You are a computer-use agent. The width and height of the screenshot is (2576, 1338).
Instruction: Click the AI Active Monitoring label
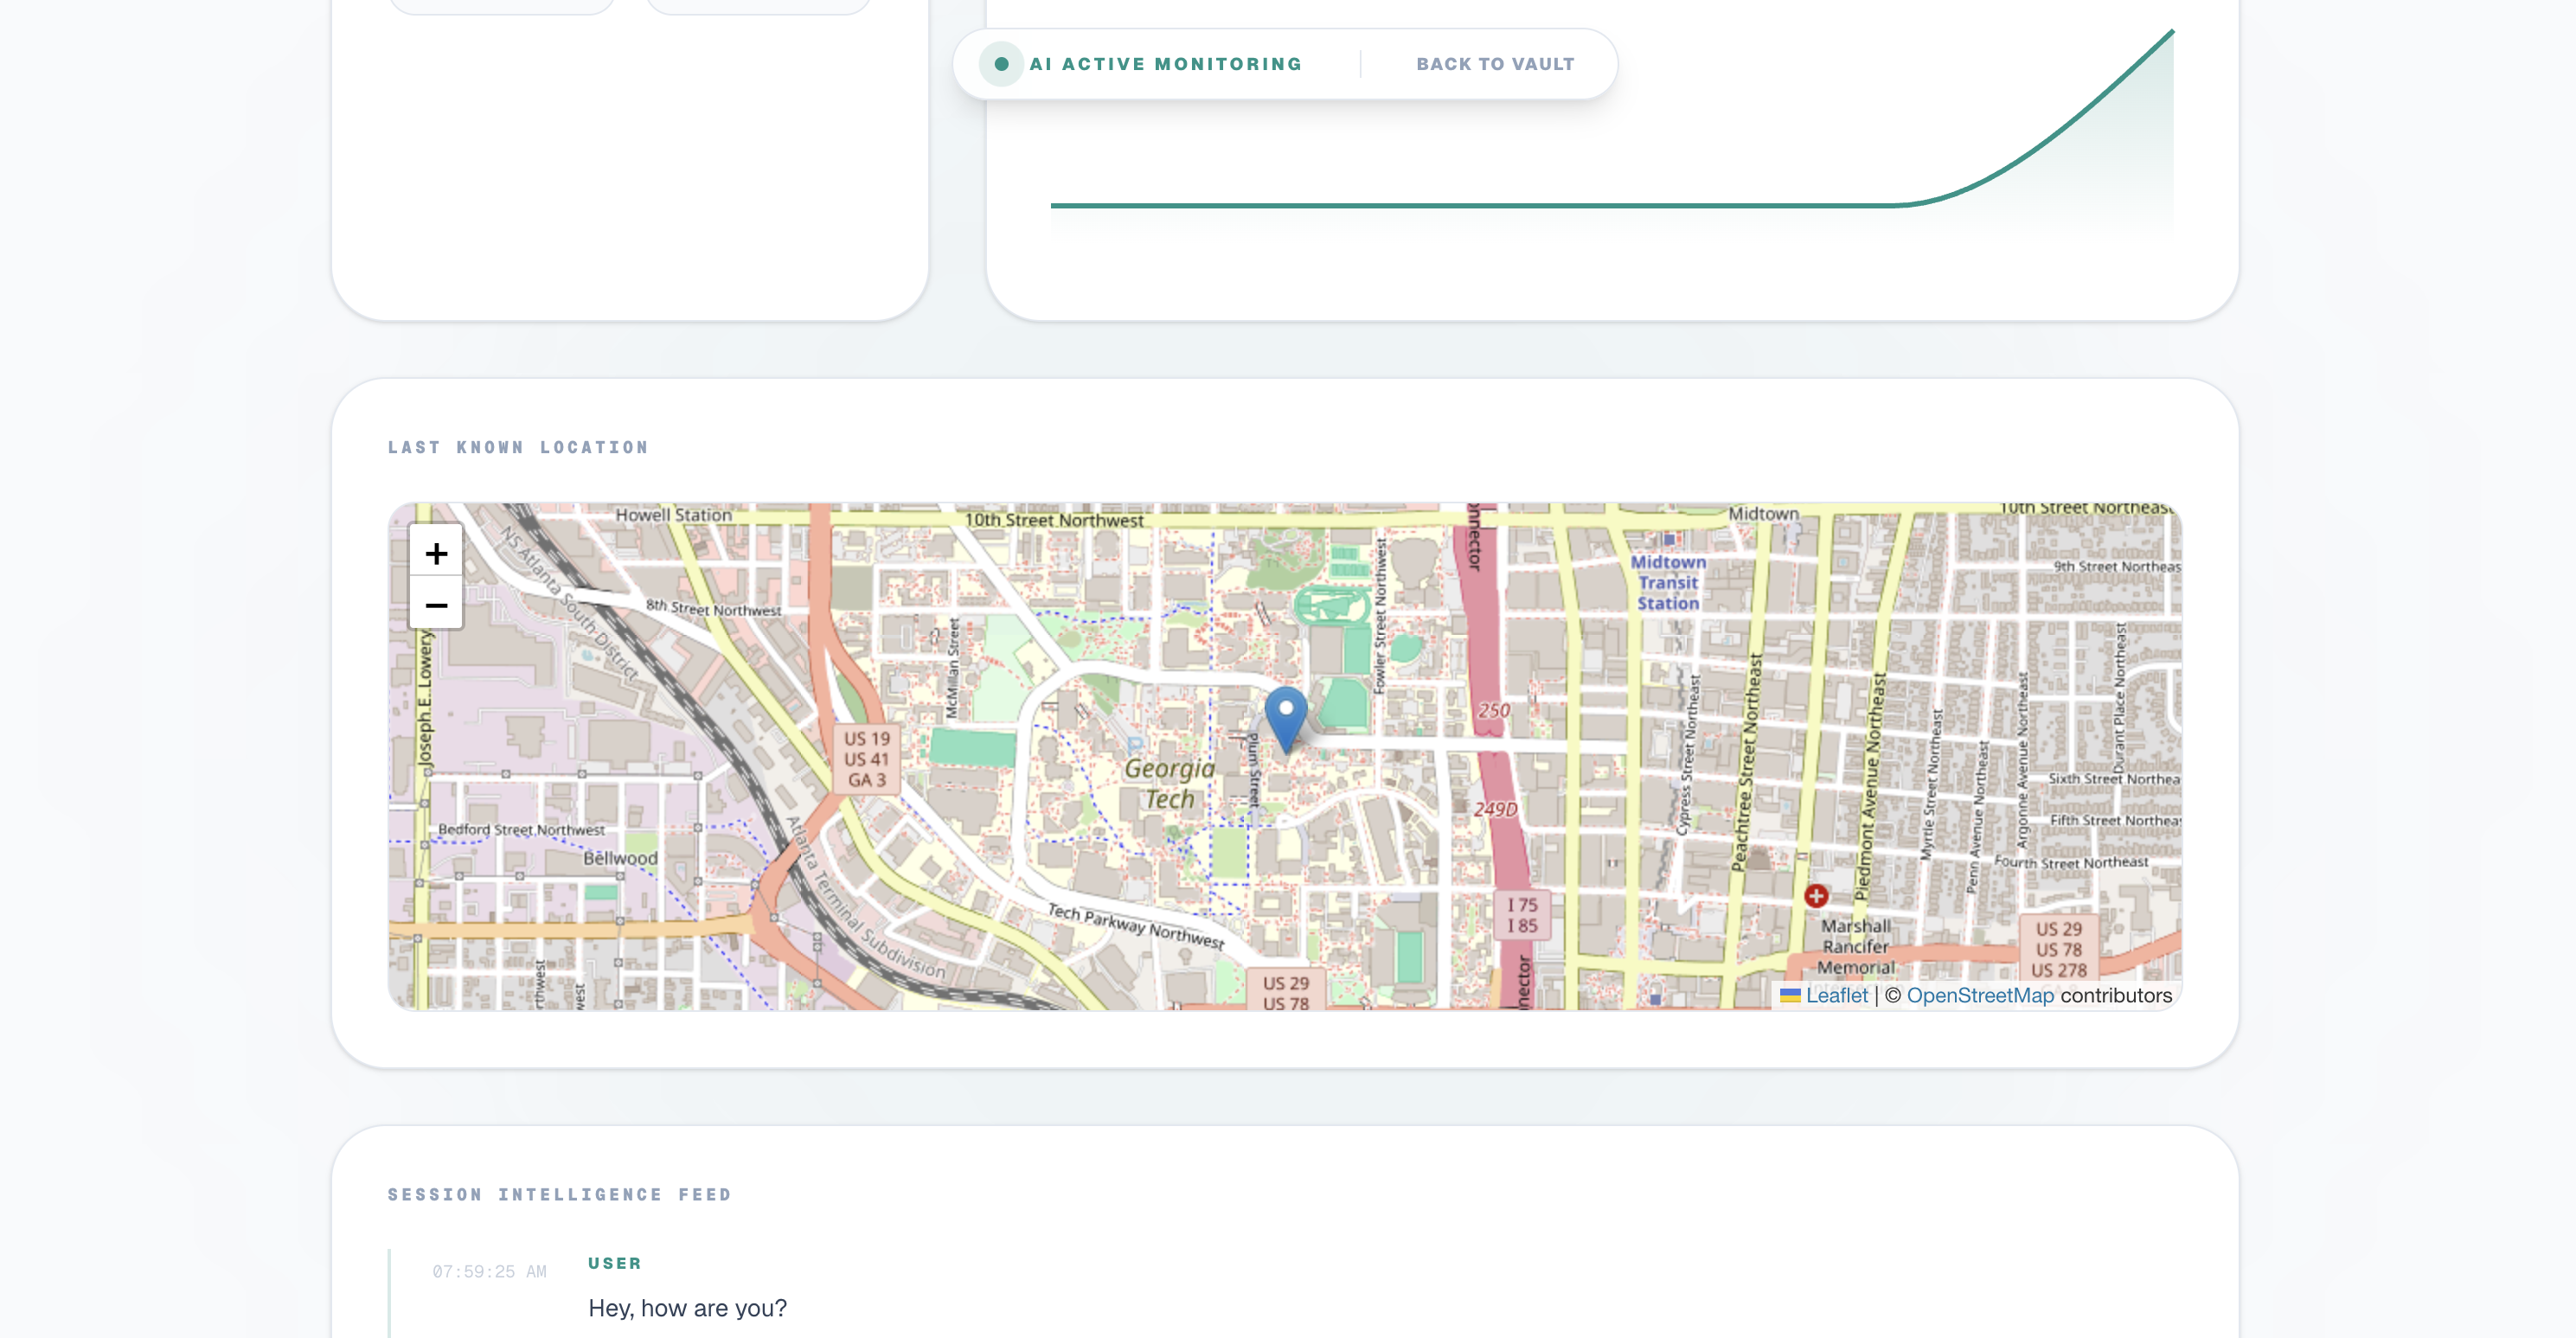(1165, 64)
